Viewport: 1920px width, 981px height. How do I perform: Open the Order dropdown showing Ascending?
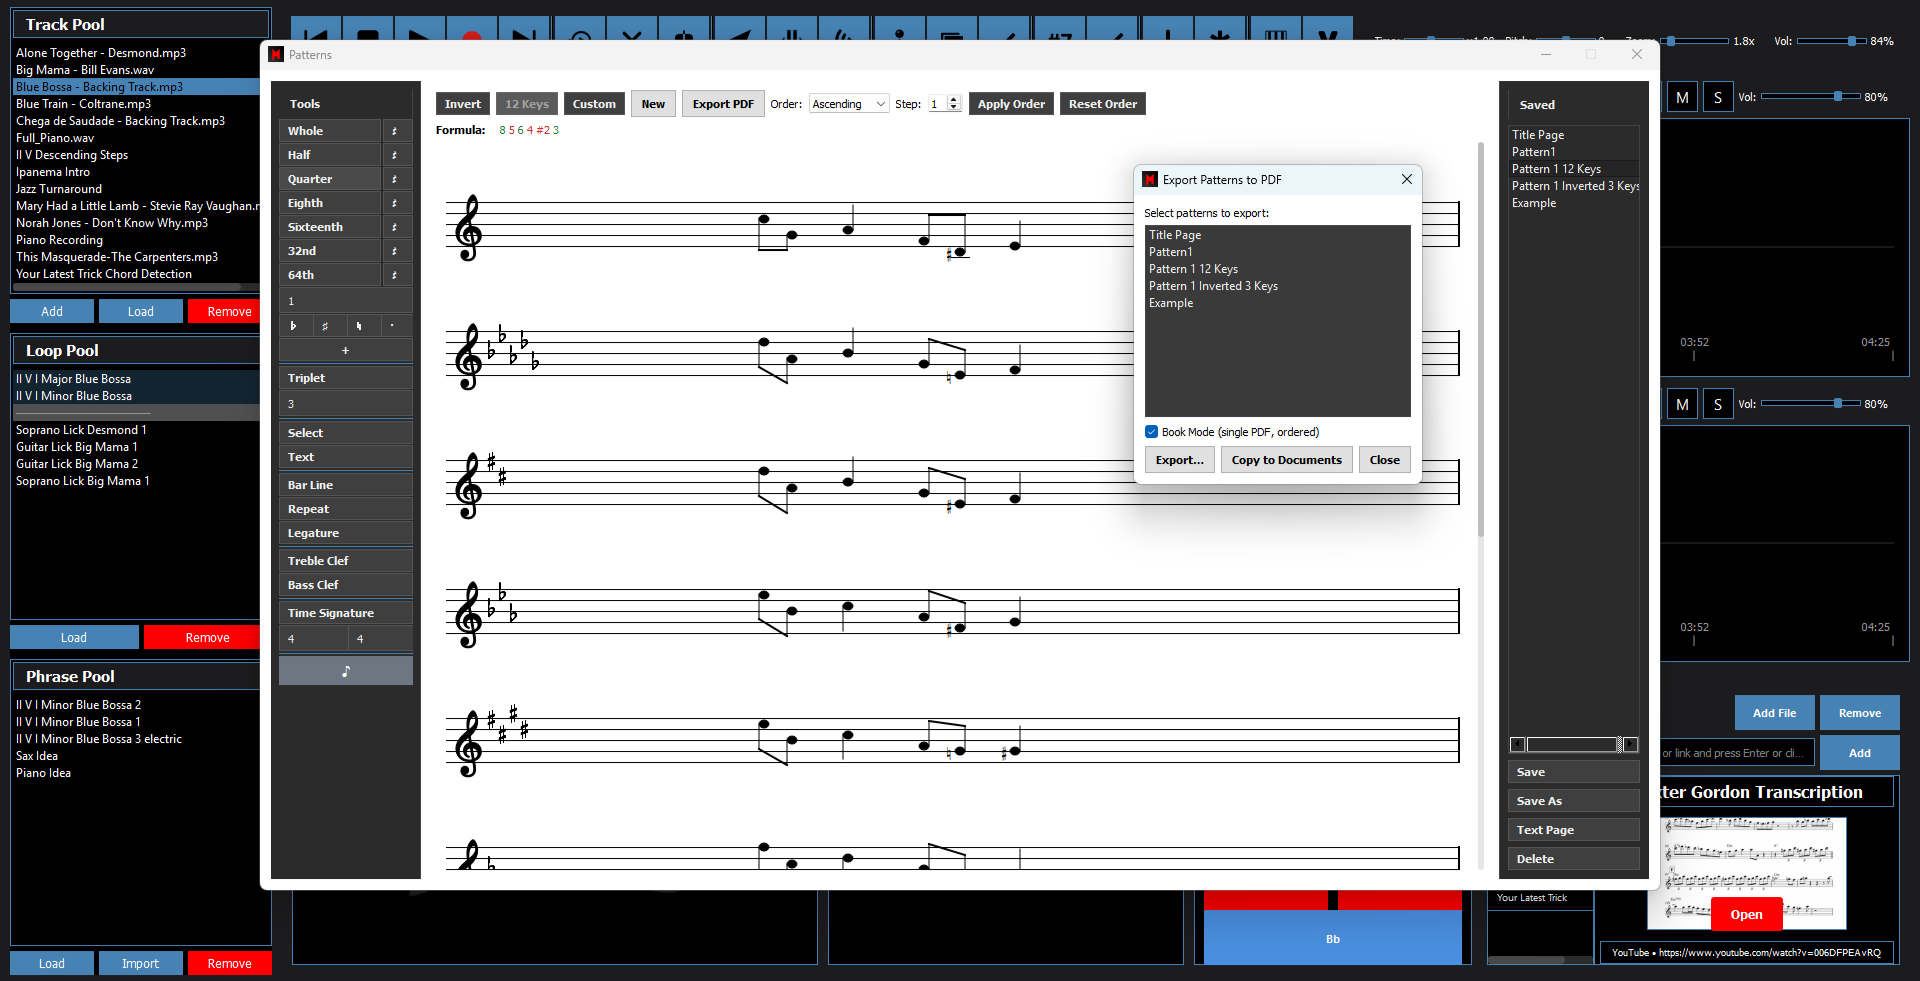point(848,104)
